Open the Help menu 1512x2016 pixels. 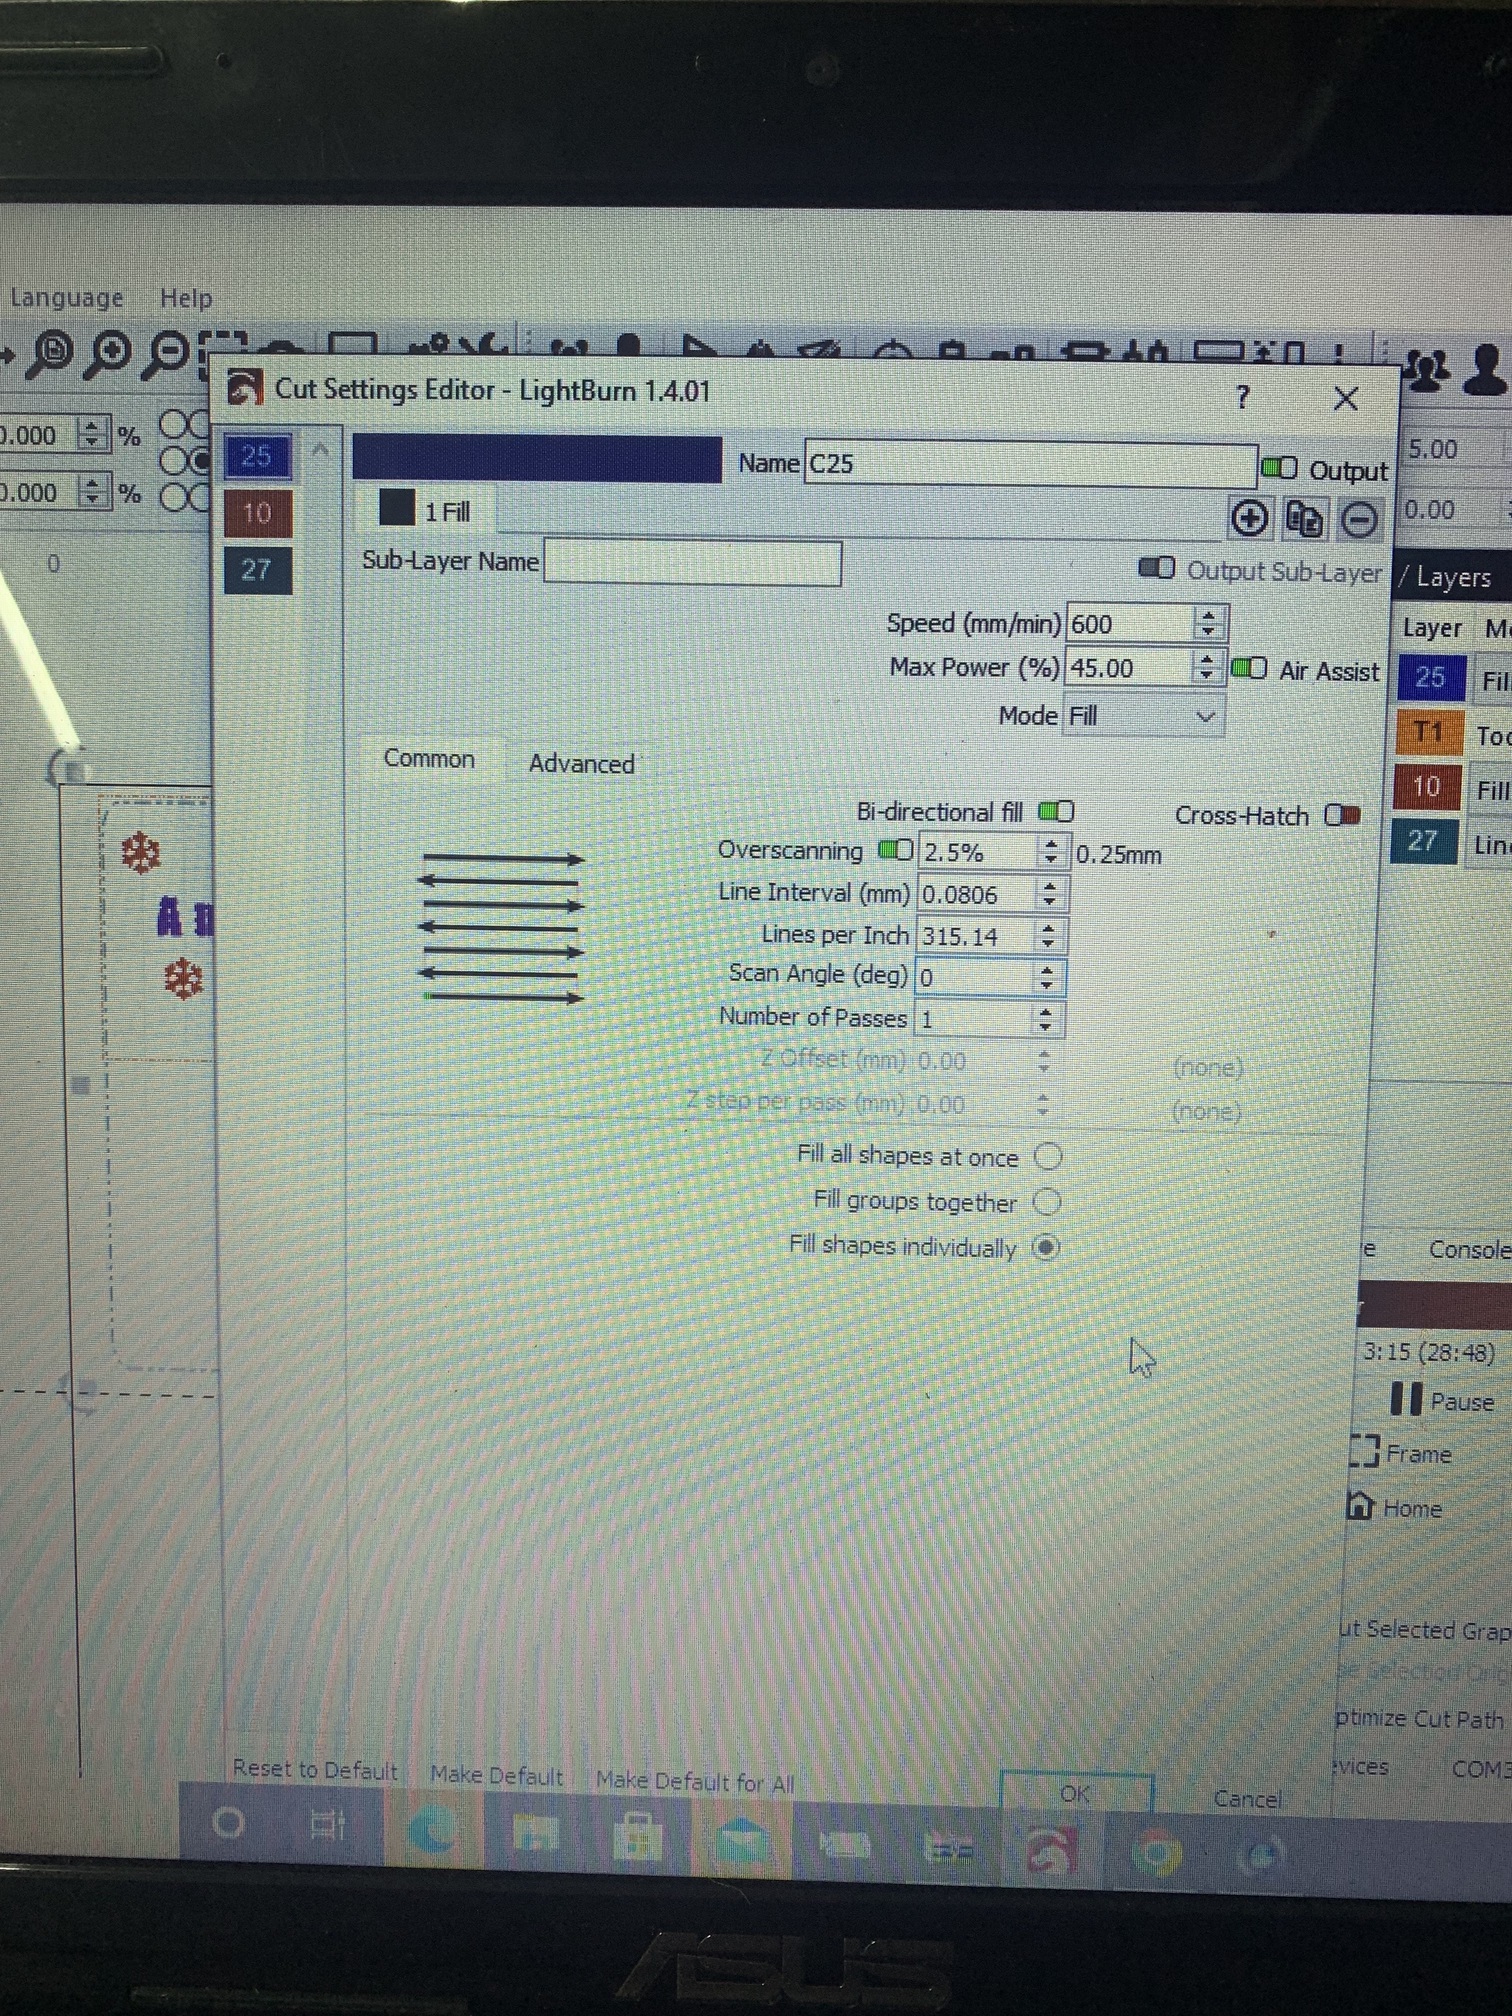[x=186, y=298]
